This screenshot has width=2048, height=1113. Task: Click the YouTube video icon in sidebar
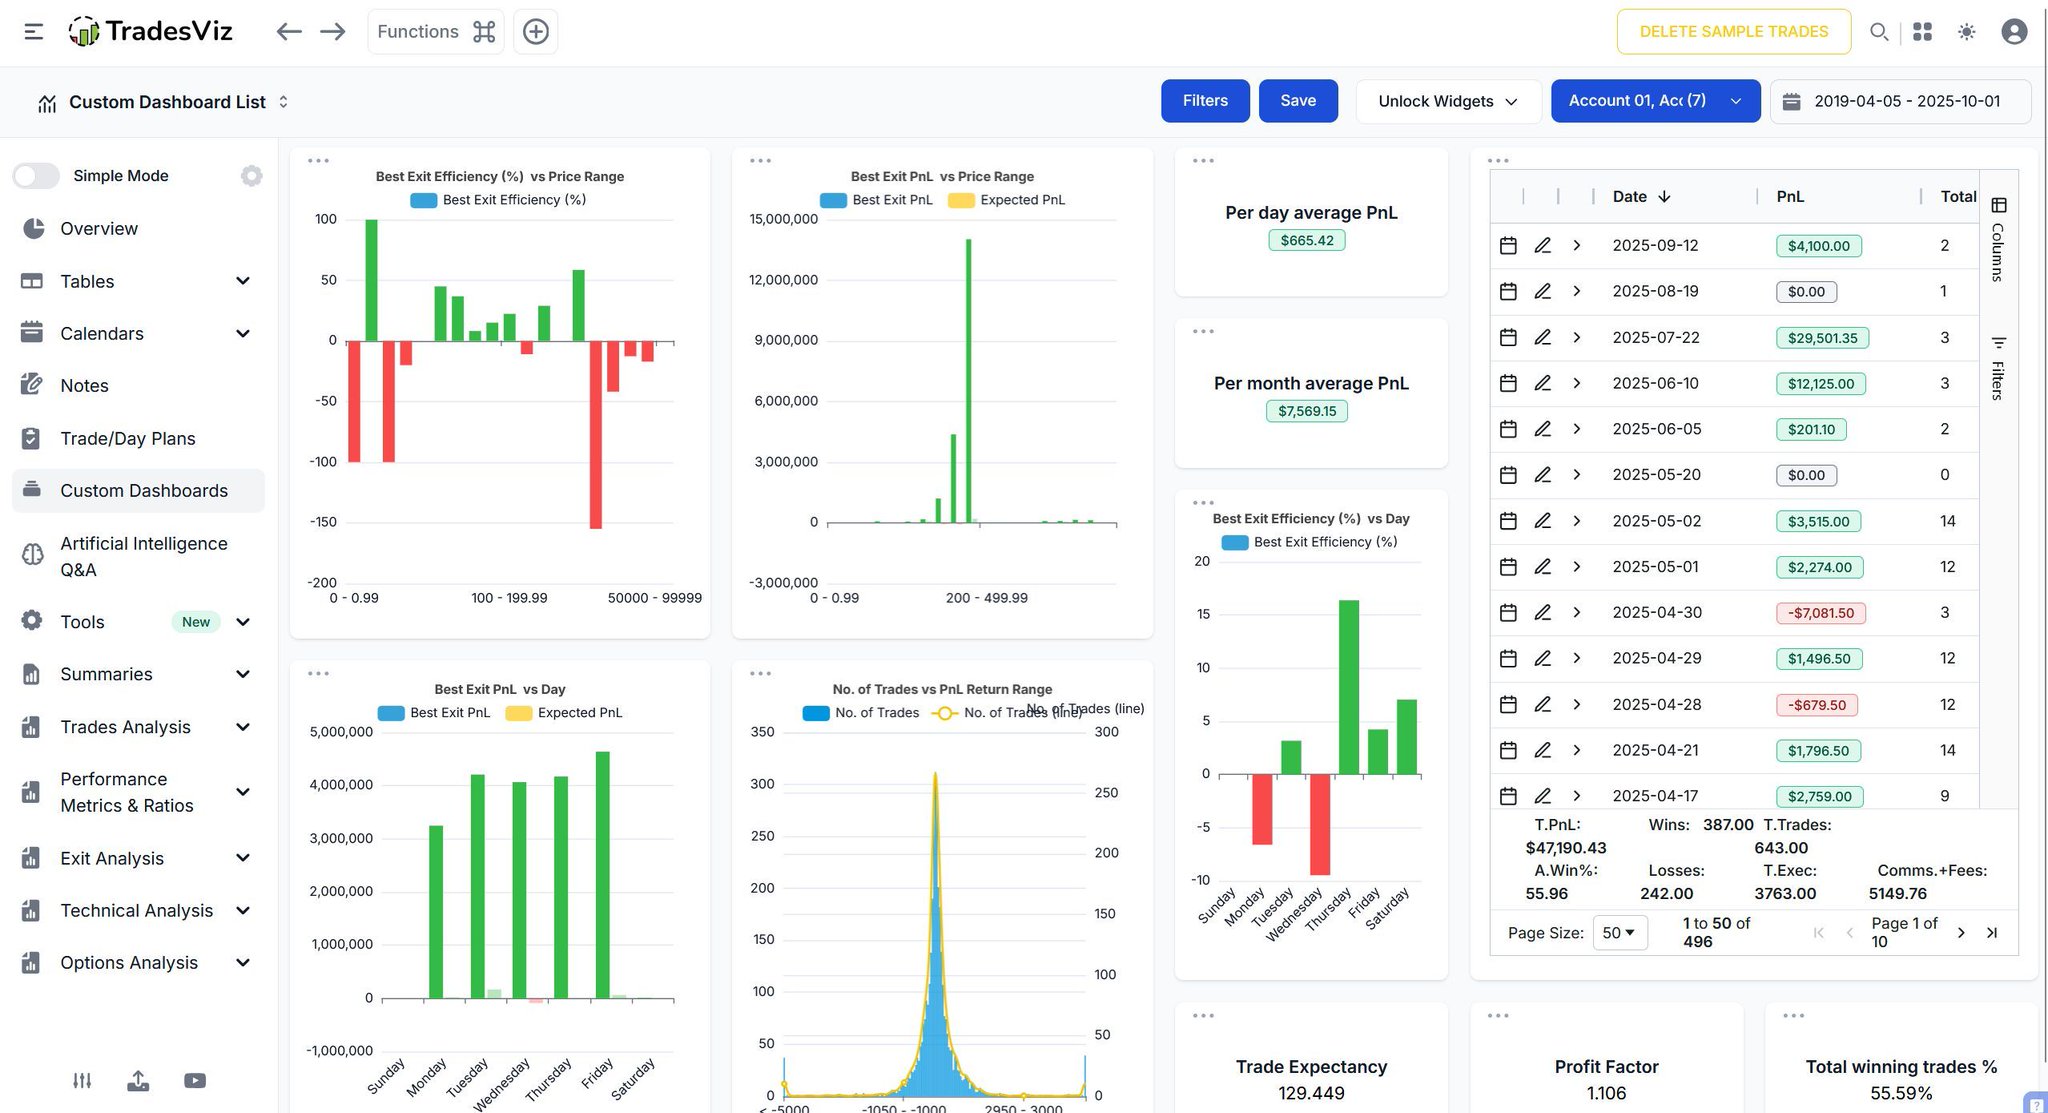click(195, 1080)
